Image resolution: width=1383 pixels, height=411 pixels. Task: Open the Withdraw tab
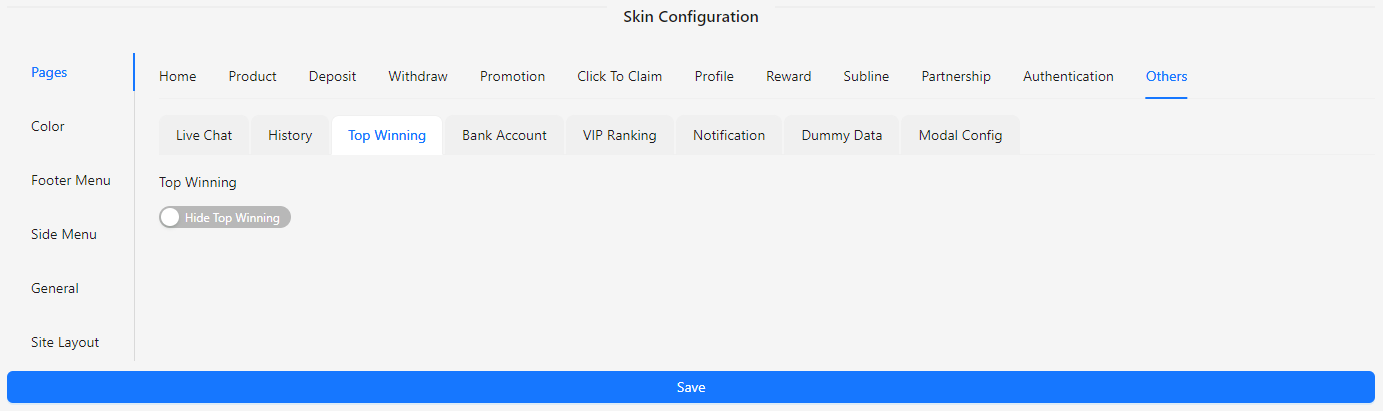(418, 77)
